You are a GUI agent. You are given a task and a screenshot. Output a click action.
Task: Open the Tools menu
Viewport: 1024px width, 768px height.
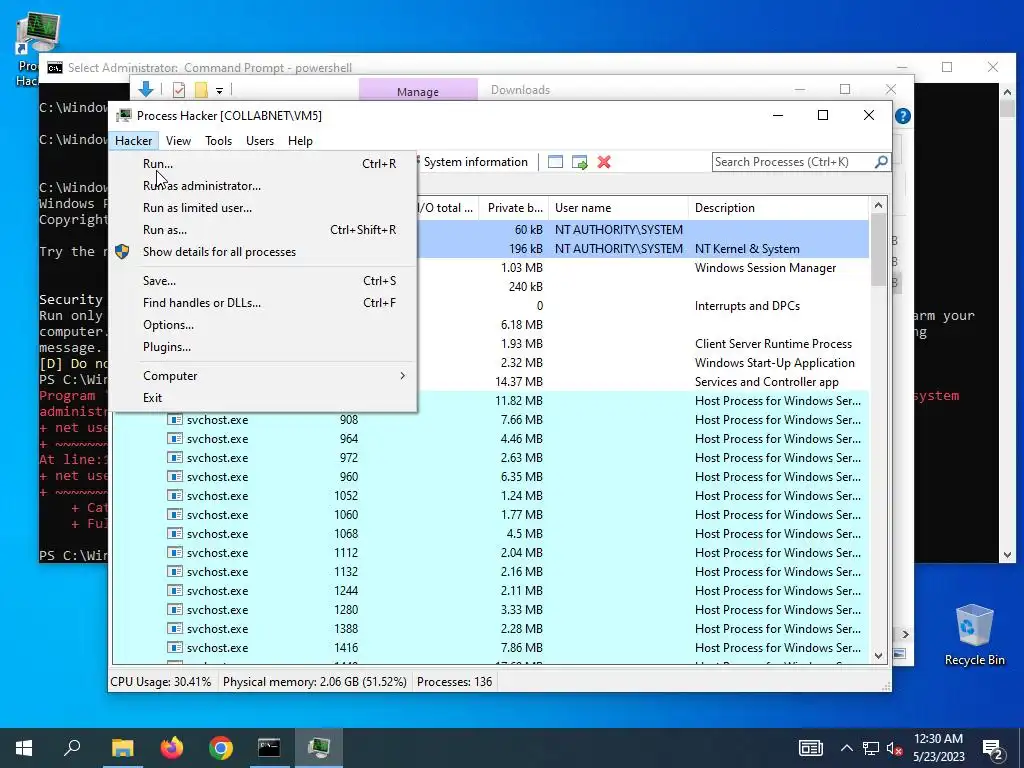(218, 140)
